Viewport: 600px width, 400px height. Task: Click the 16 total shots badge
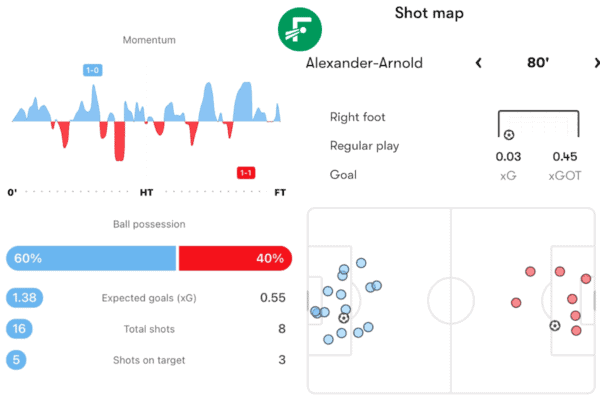pos(19,329)
